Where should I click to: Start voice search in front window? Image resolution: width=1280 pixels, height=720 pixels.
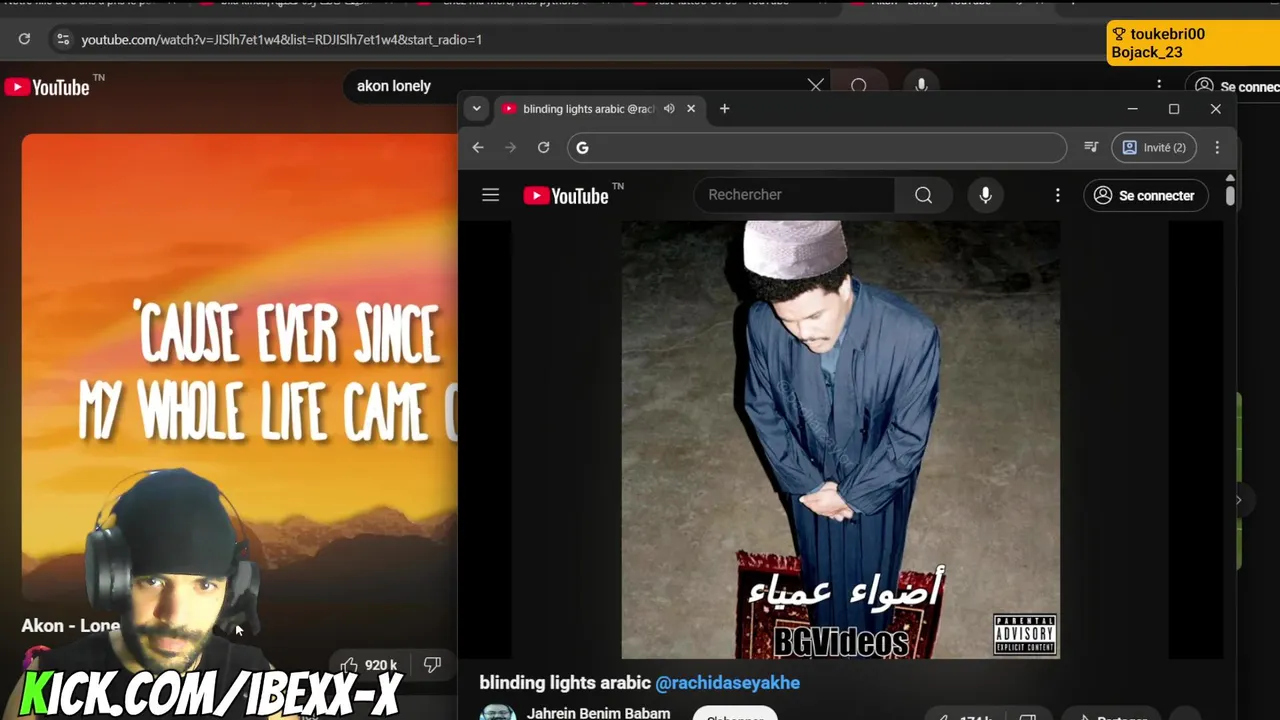click(x=985, y=195)
